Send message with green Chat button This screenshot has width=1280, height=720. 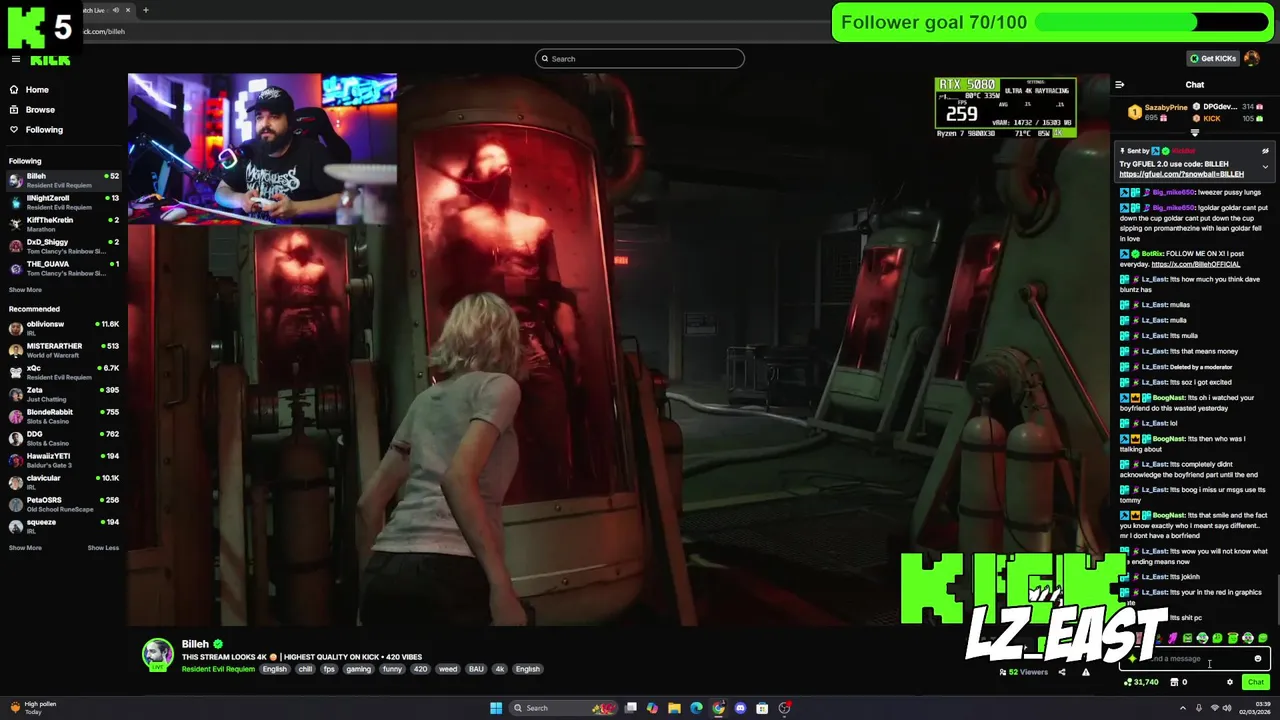[x=1256, y=682]
